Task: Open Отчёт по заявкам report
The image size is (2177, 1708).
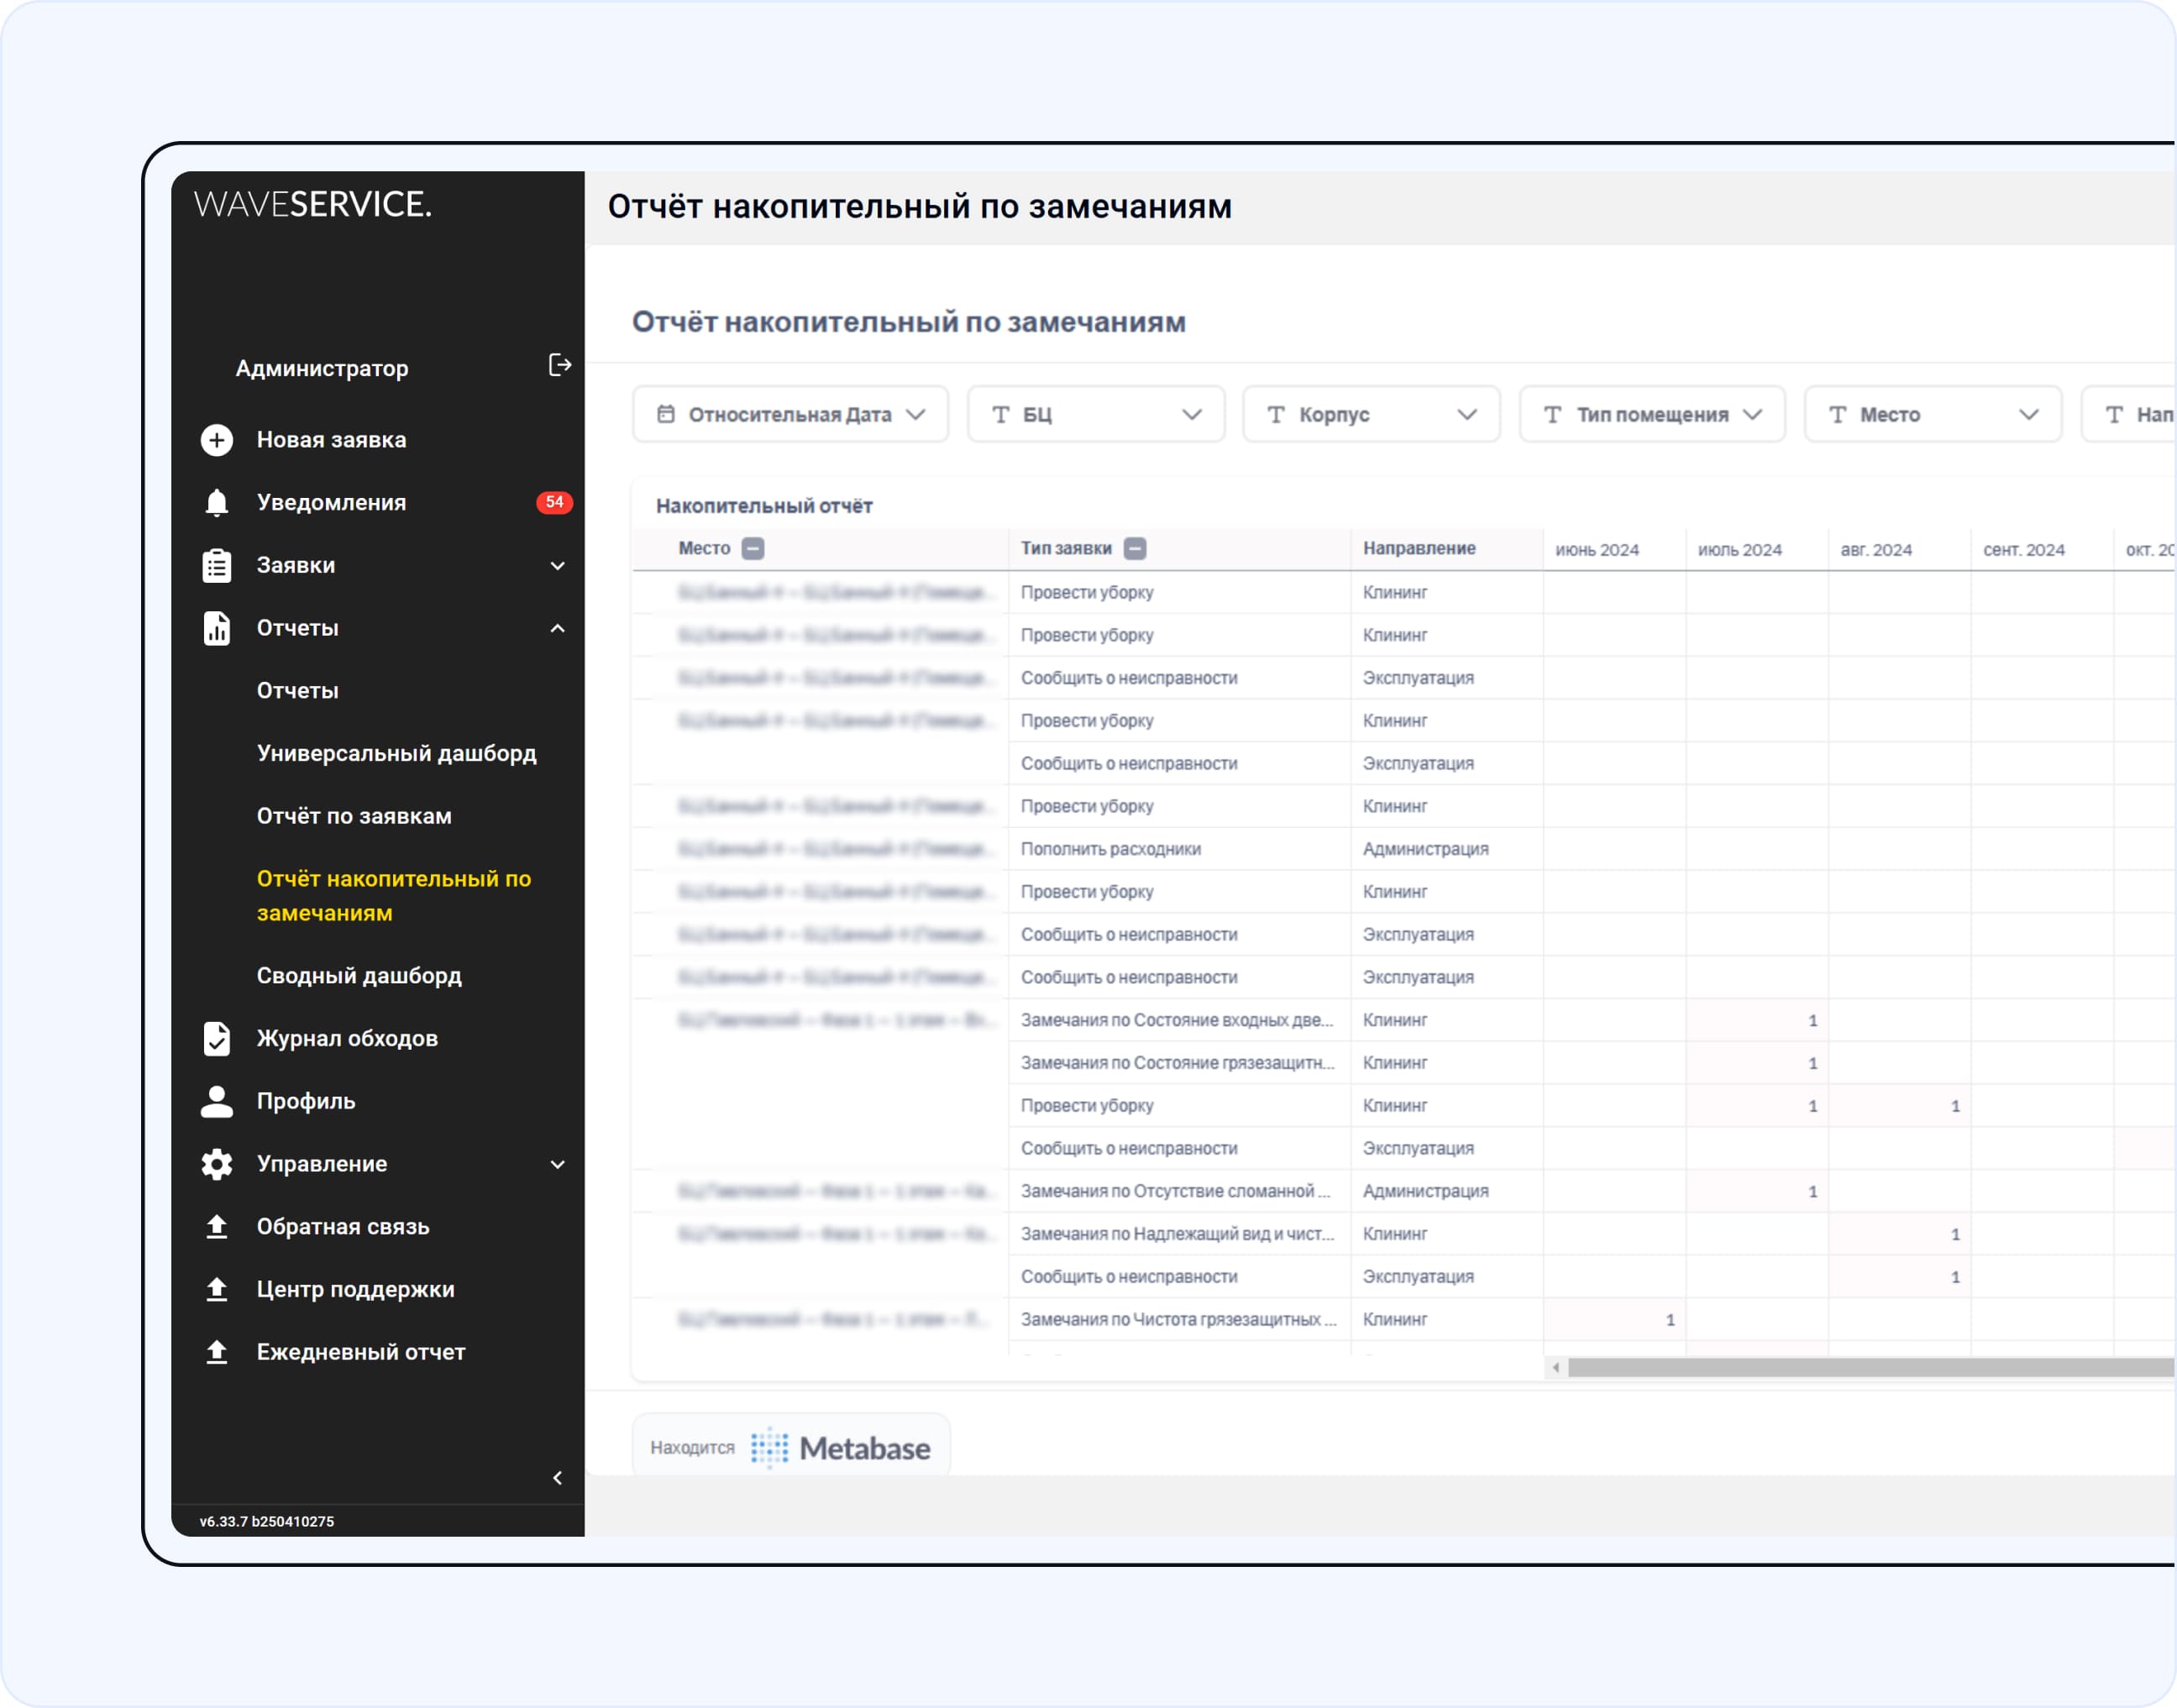Action: (x=354, y=816)
